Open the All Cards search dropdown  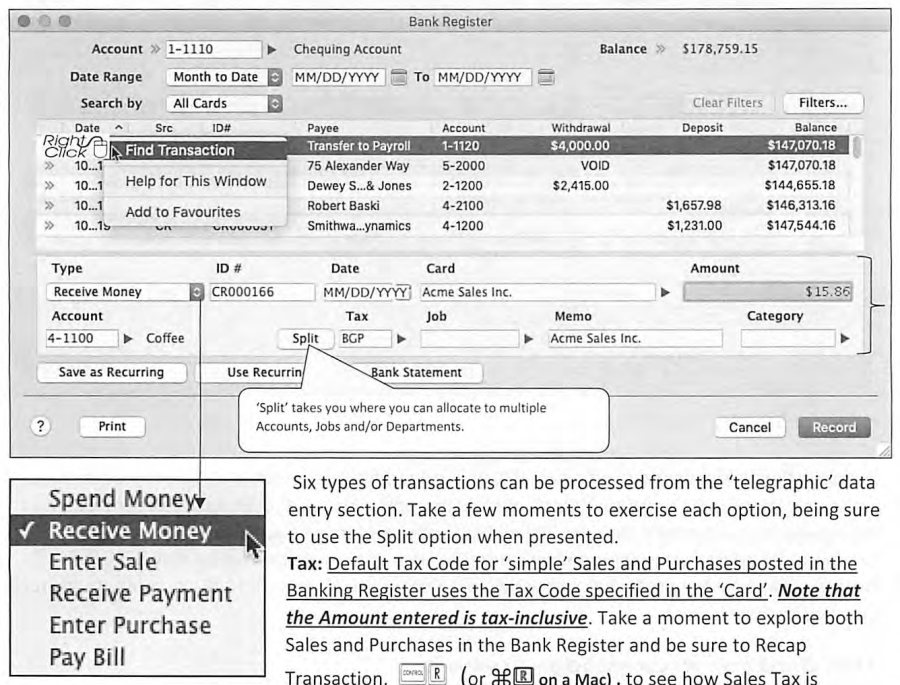224,103
